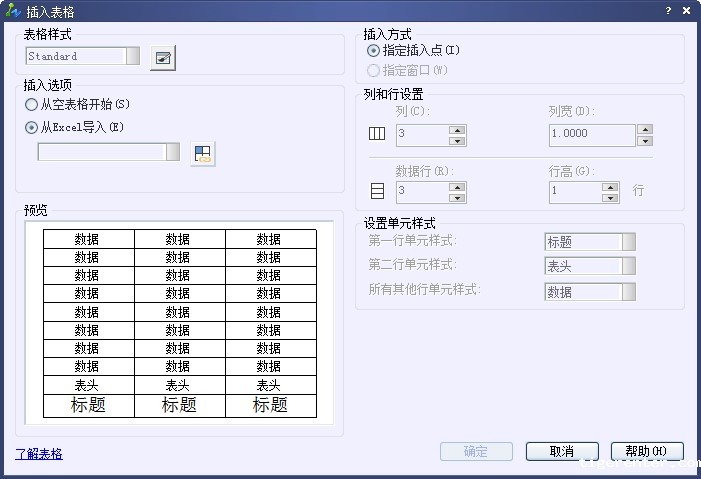Click the column width 1.0000 field

click(x=591, y=134)
